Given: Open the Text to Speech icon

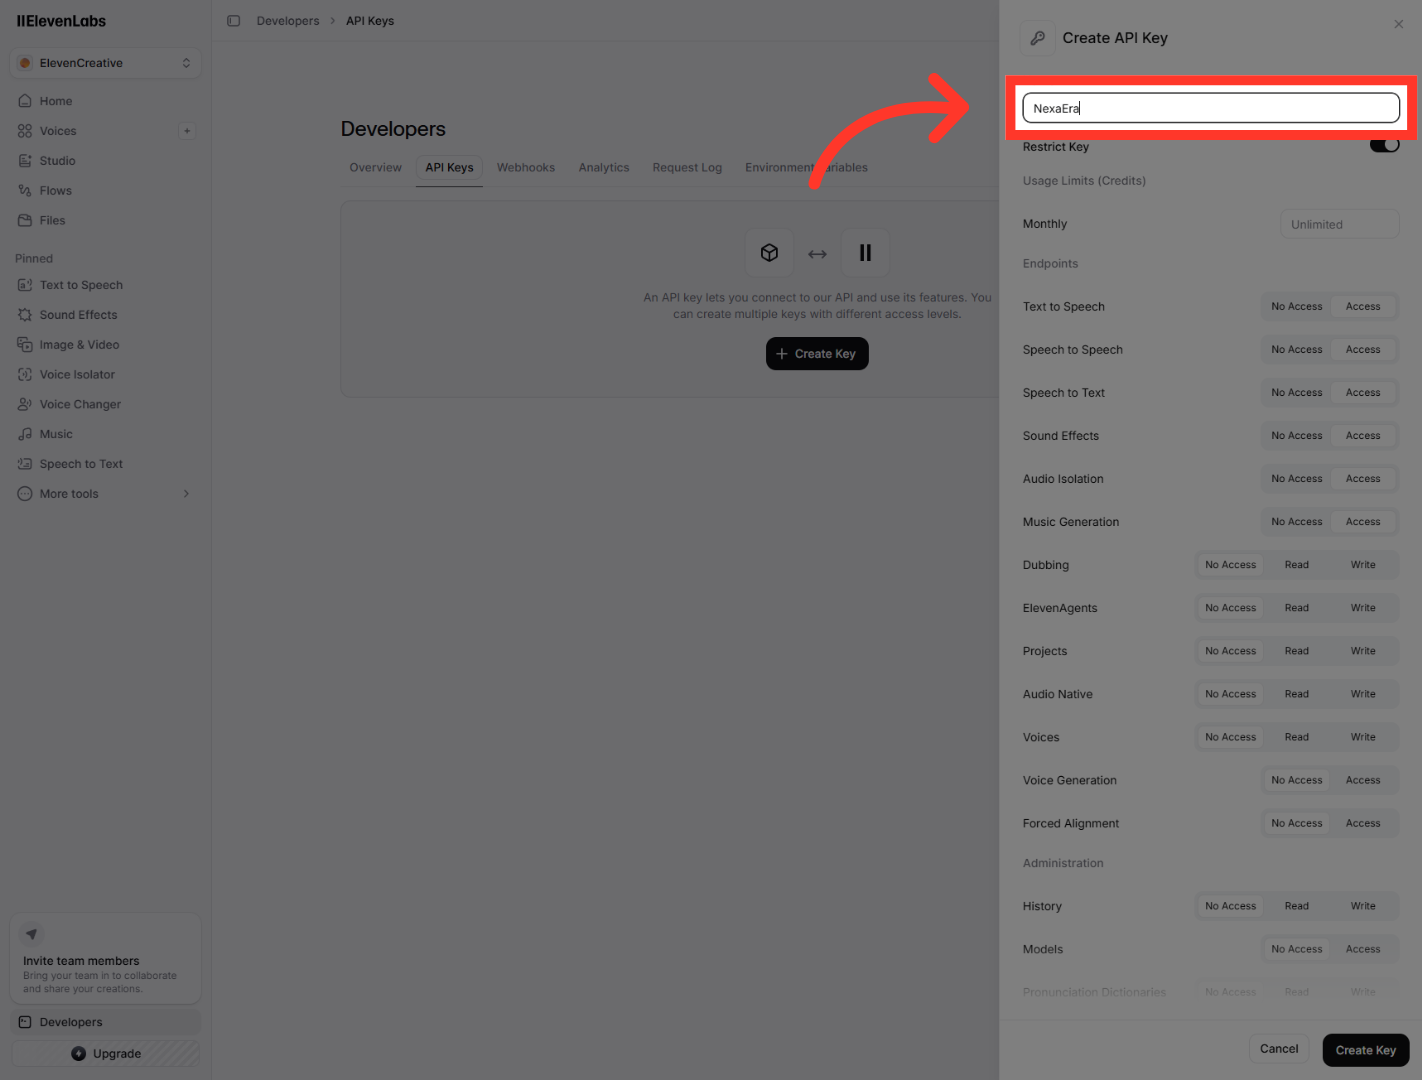Looking at the screenshot, I should (x=25, y=285).
